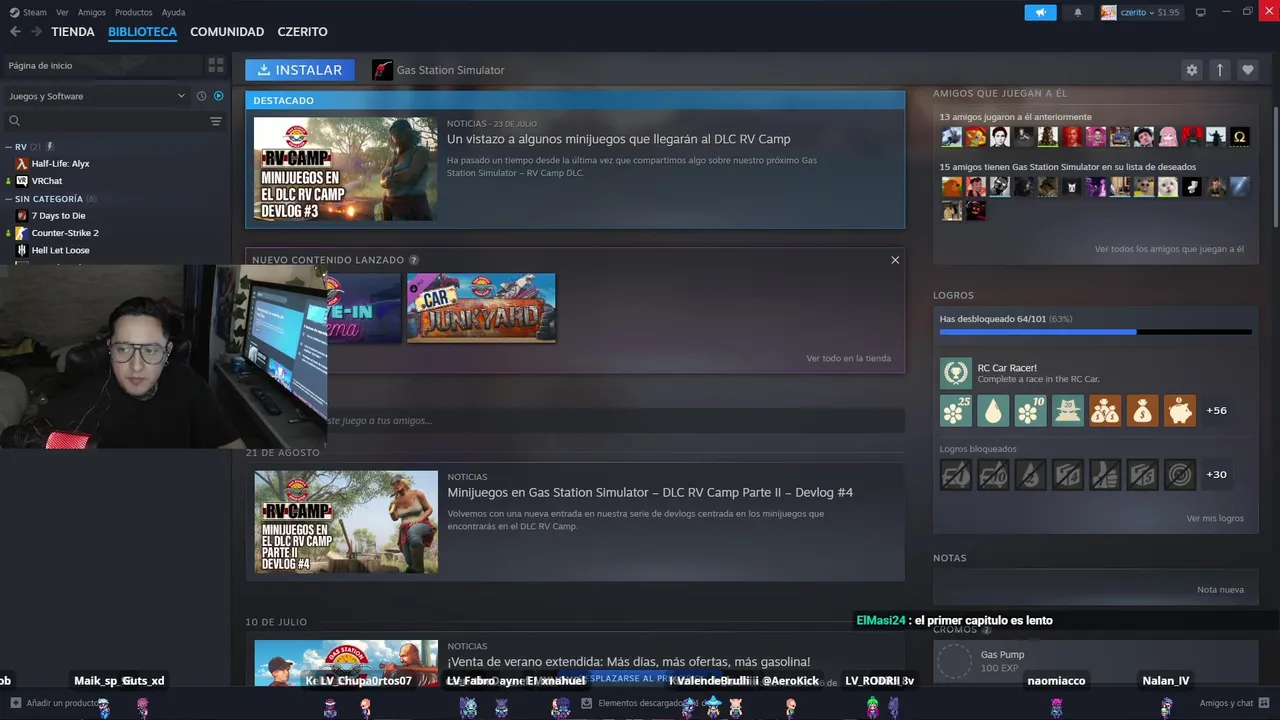The height and width of the screenshot is (720, 1280).
Task: Create a Nota nueva
Action: click(x=1220, y=590)
